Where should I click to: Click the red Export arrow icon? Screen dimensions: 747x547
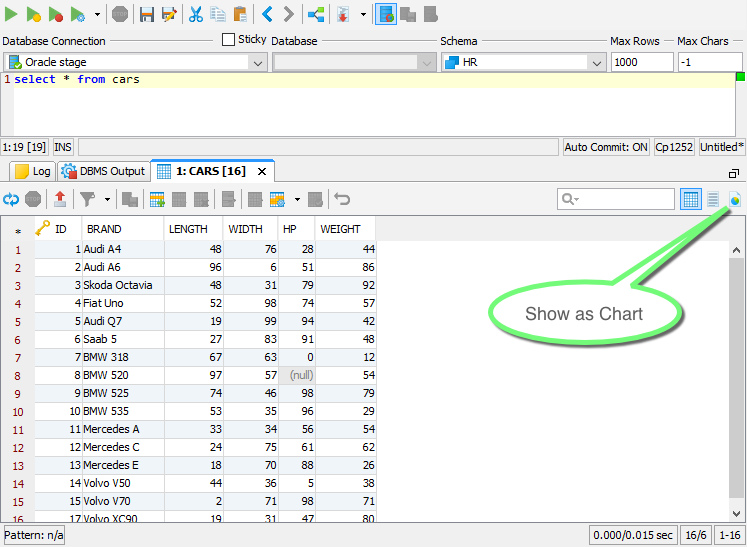[x=60, y=199]
